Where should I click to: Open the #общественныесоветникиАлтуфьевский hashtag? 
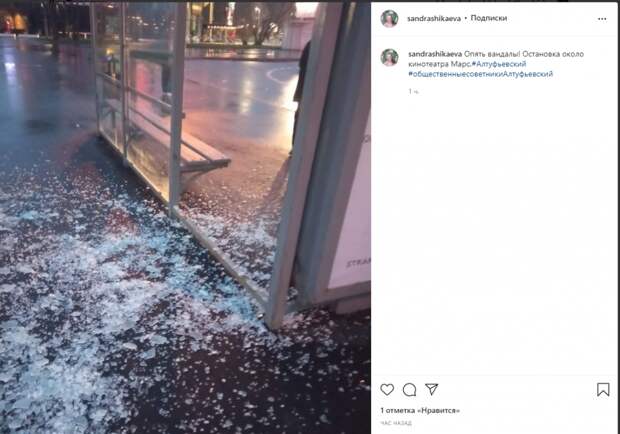[x=480, y=74]
